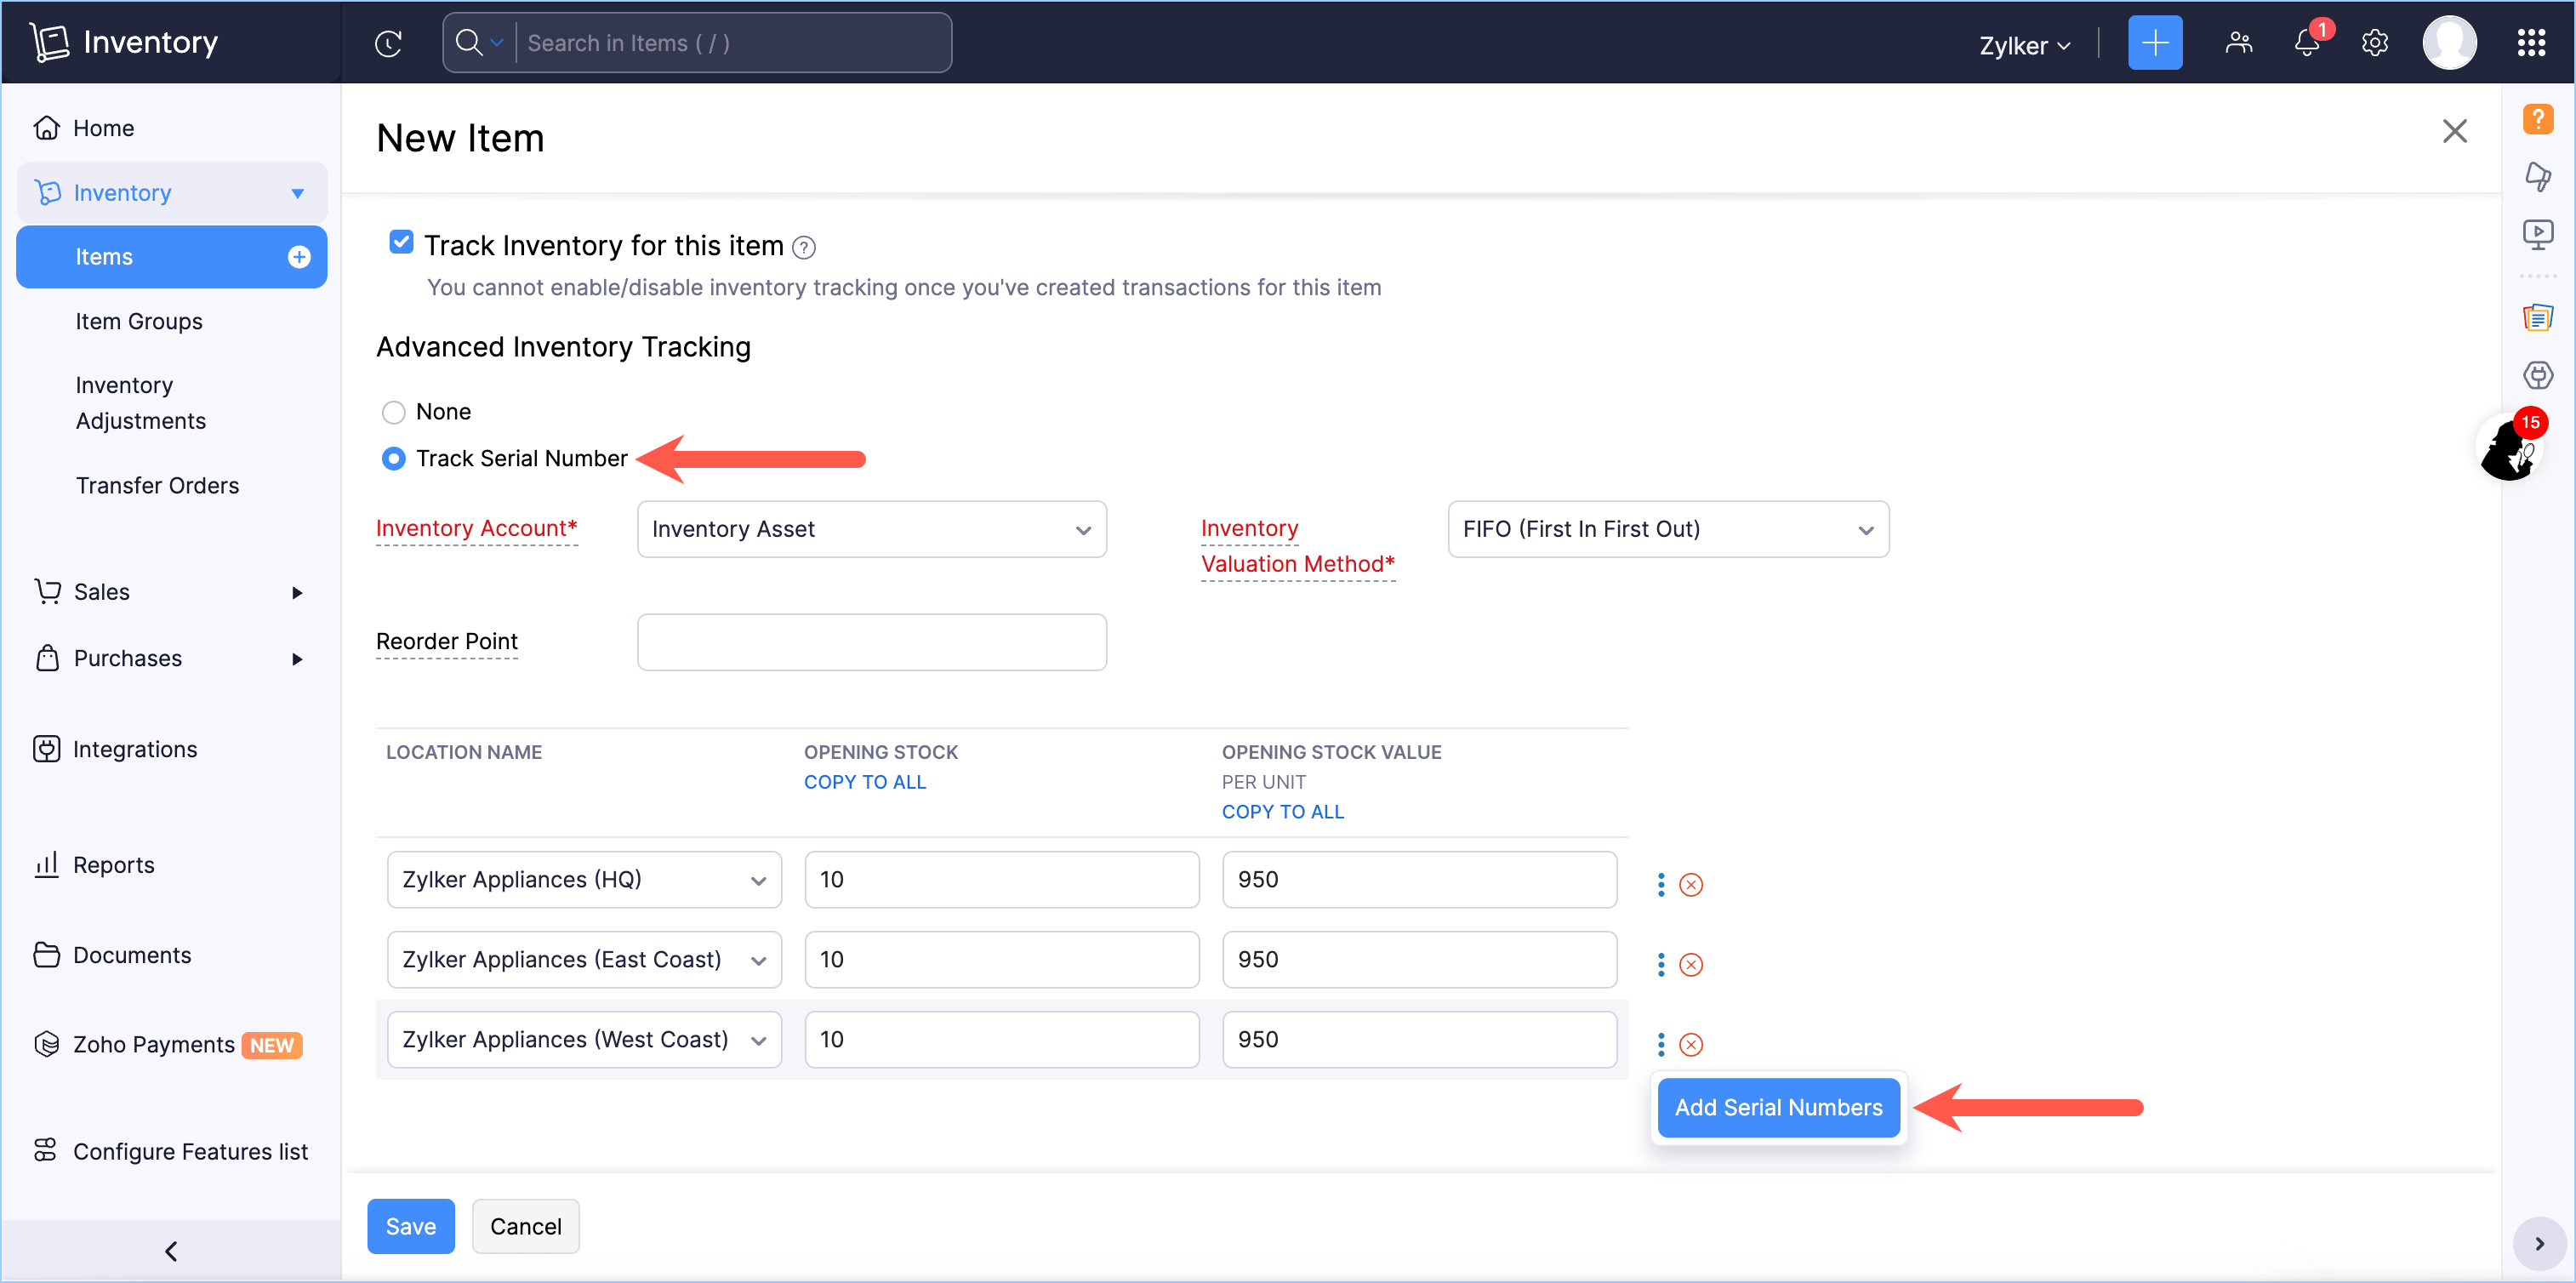Image resolution: width=2576 pixels, height=1283 pixels.
Task: Open the notifications bell
Action: pyautogui.click(x=2306, y=43)
